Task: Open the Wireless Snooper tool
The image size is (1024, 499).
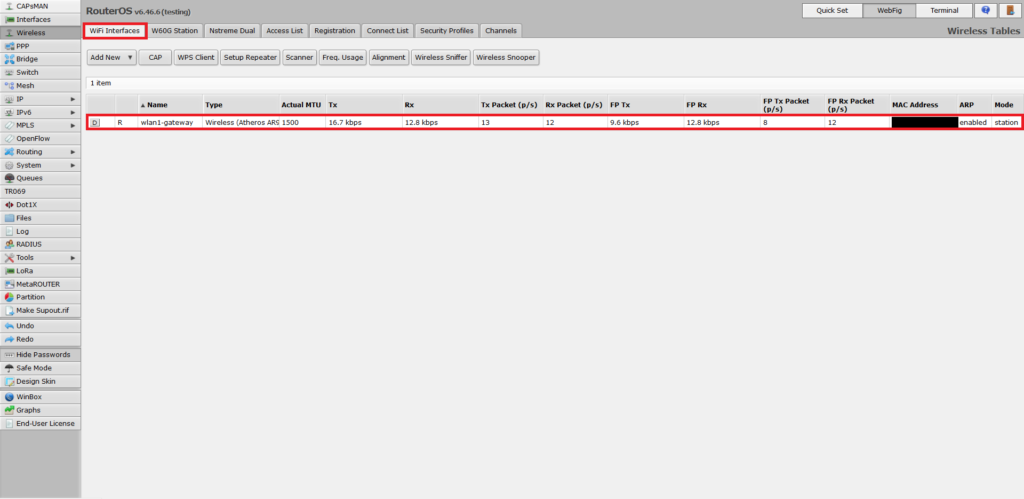Action: click(506, 57)
